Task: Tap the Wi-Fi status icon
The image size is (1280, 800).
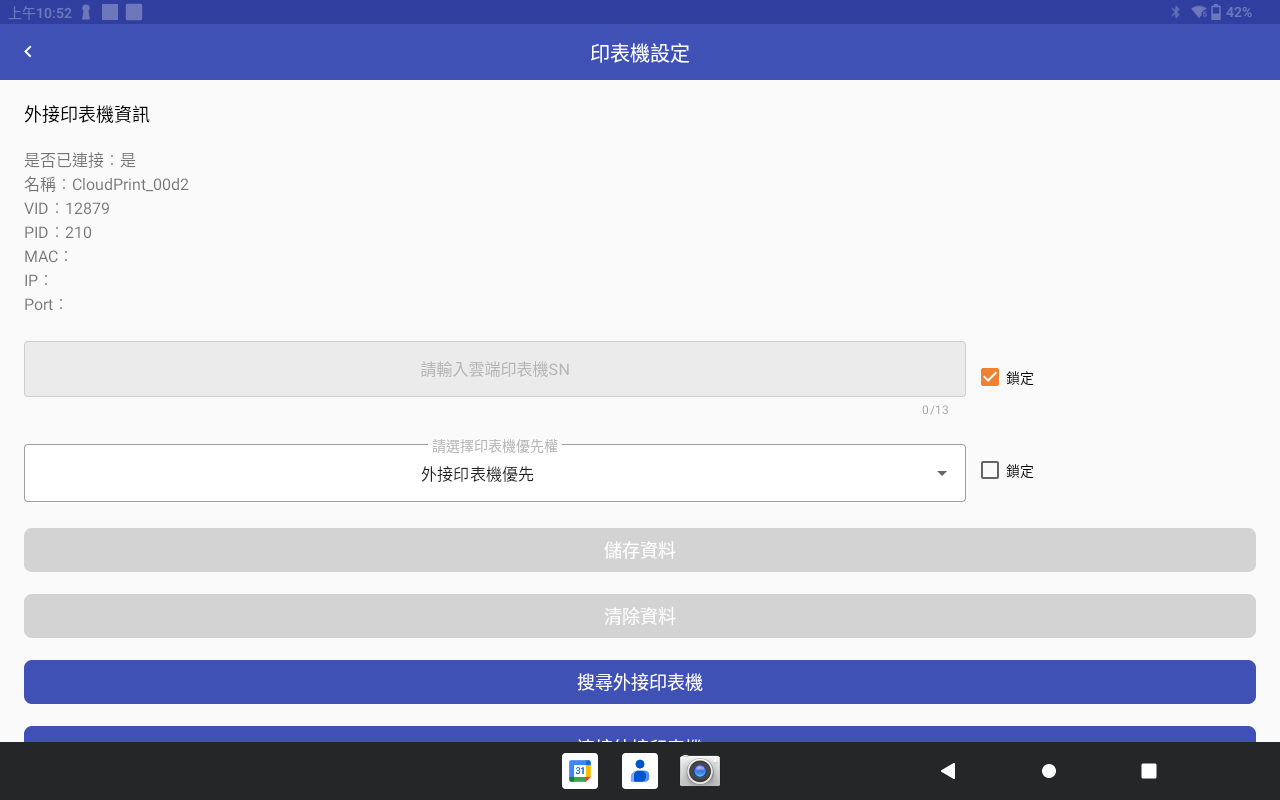Action: click(x=1198, y=12)
